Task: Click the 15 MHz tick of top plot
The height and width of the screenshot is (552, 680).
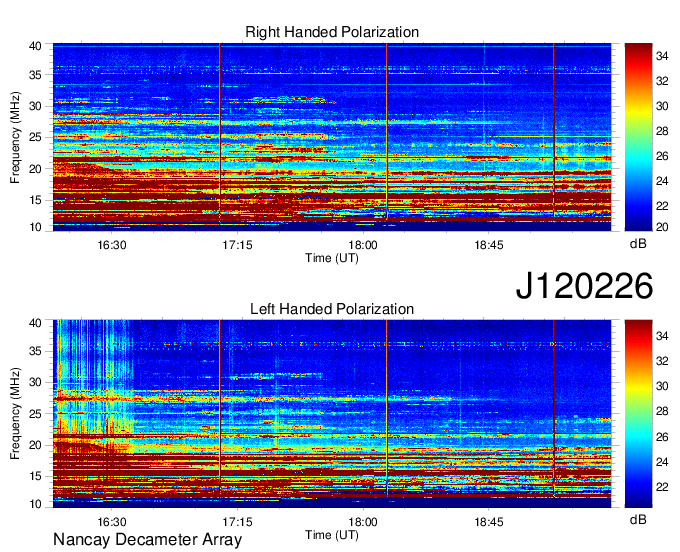Action: (x=36, y=200)
